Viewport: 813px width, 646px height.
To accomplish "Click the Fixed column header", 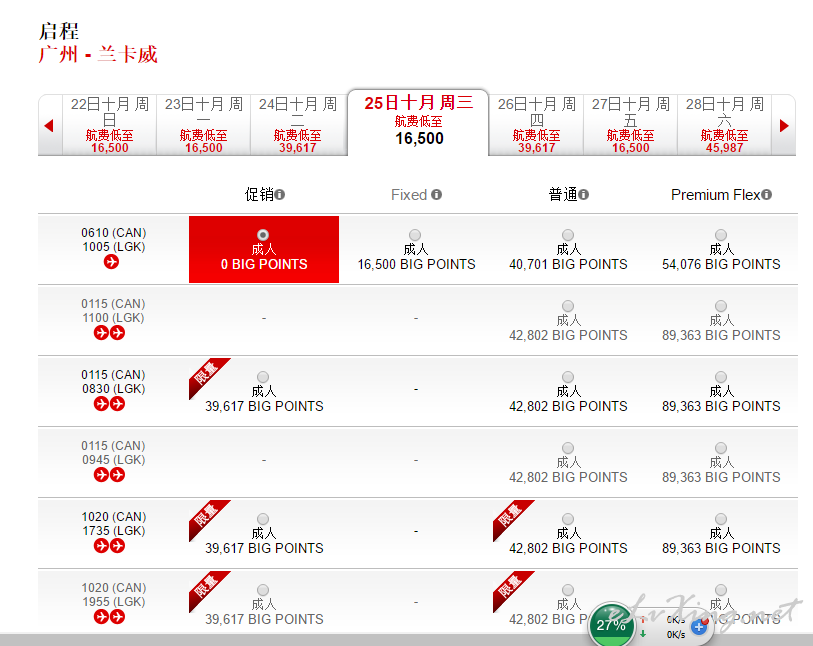I will click(409, 195).
